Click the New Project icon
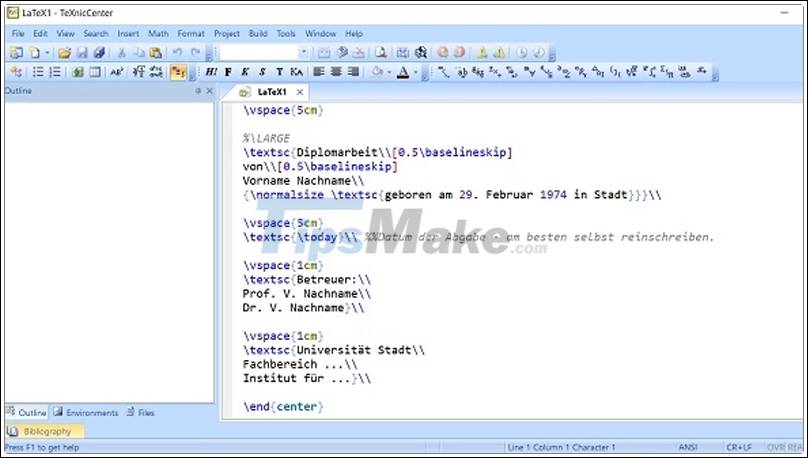 coord(16,53)
